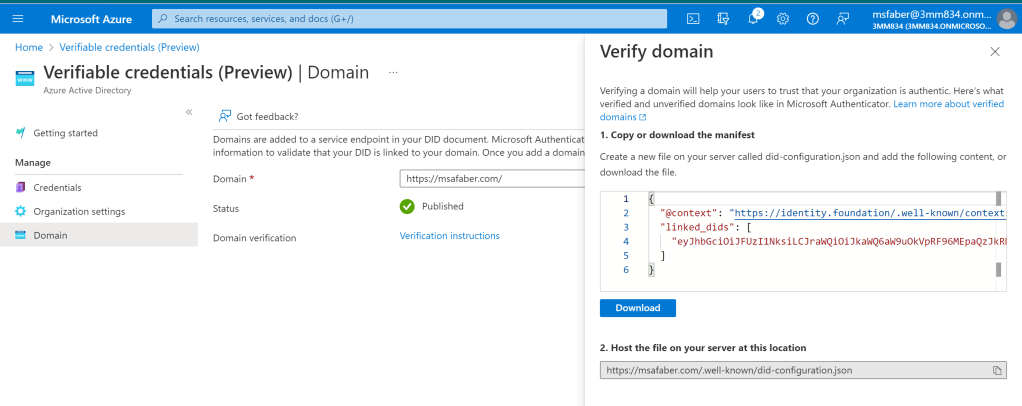
Task: Open the Directories and subscriptions filter
Action: pyautogui.click(x=723, y=19)
